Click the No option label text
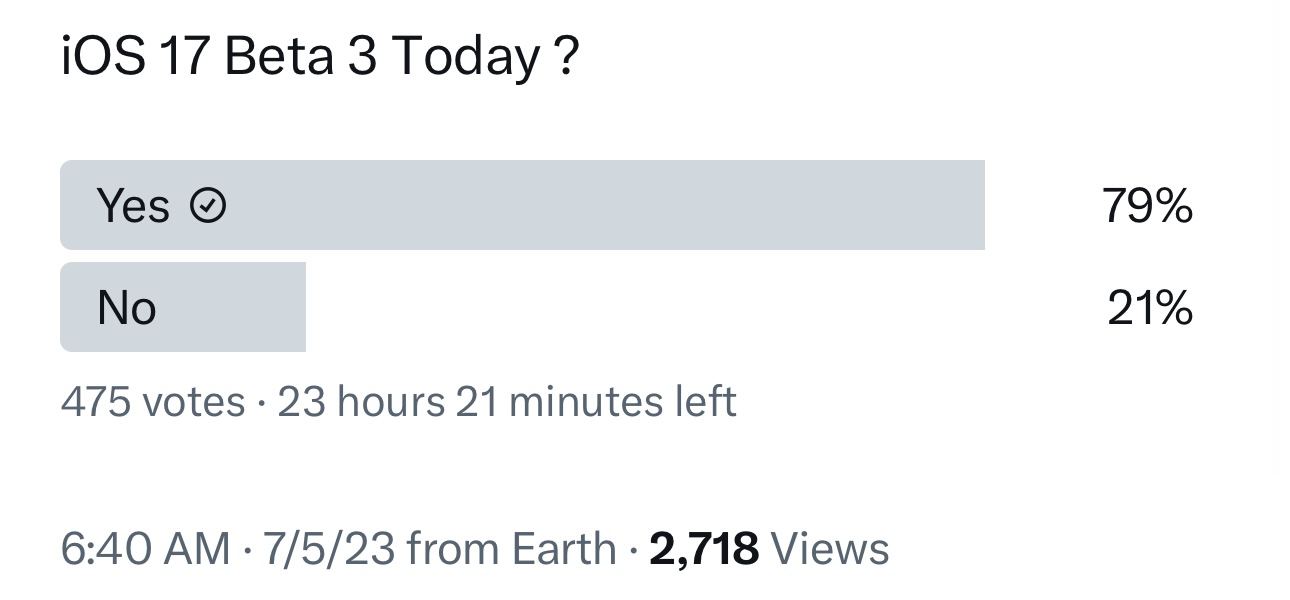This screenshot has width=1290, height=600. [127, 308]
